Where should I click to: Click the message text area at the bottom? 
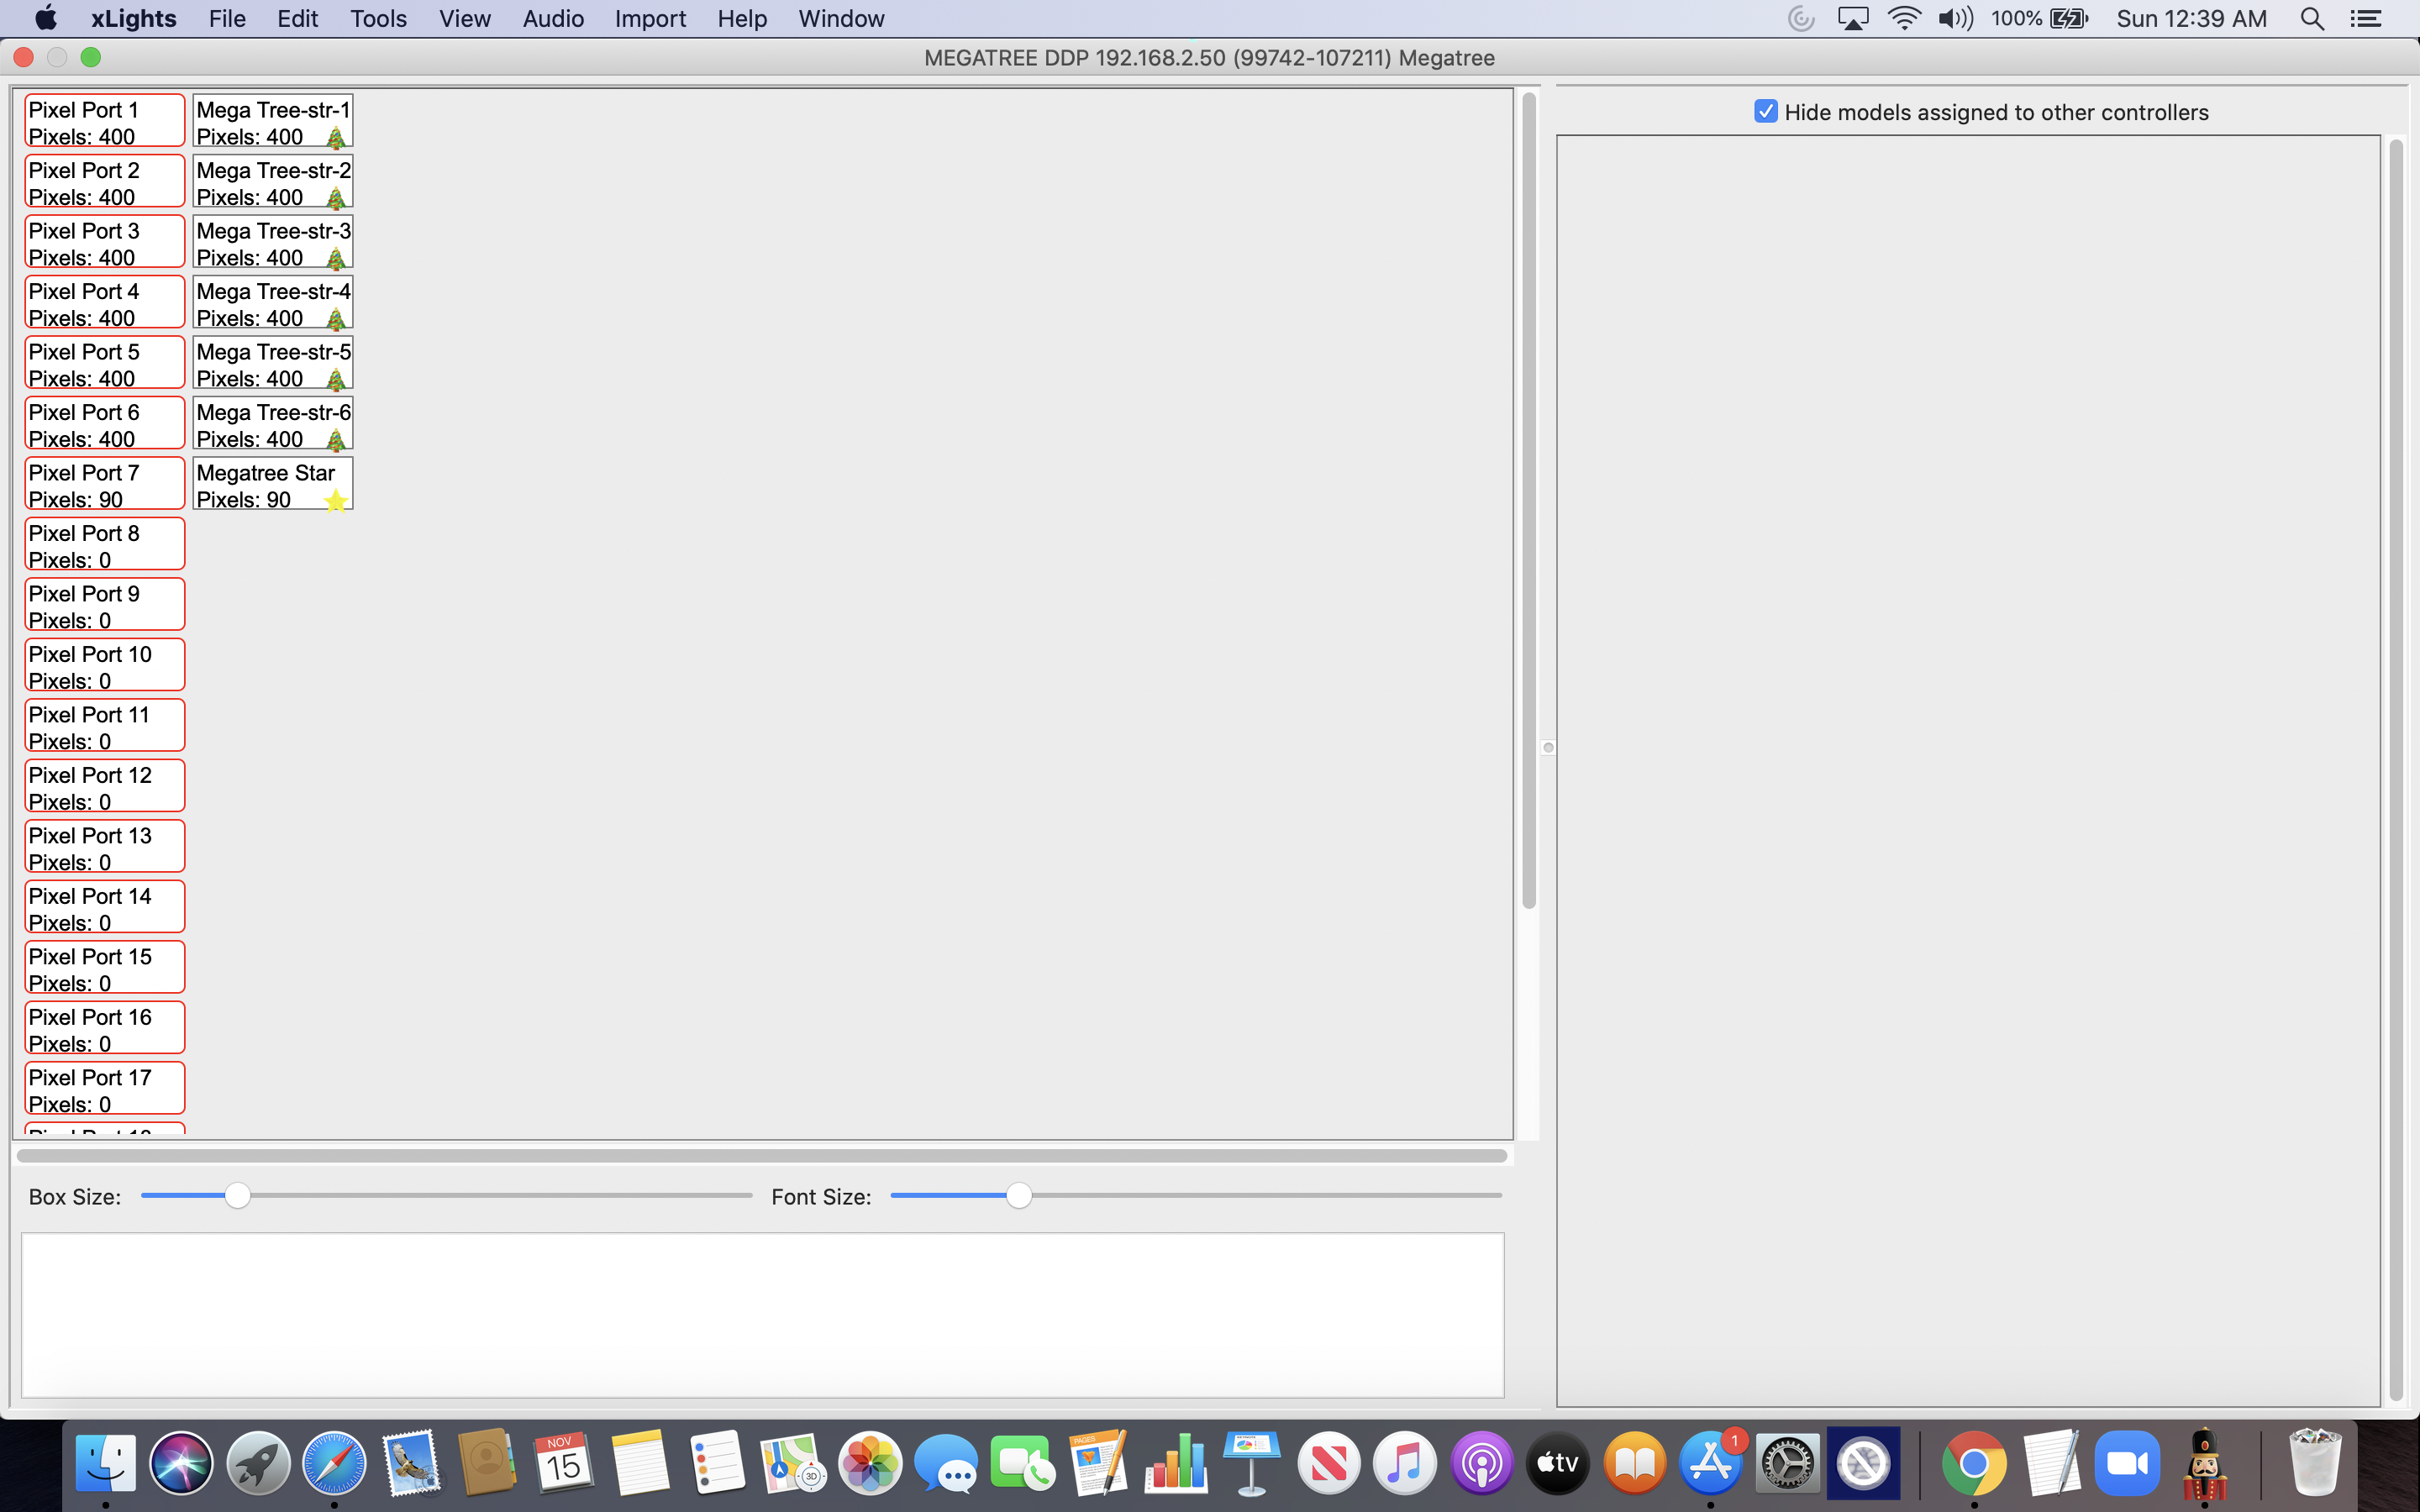coord(762,1315)
